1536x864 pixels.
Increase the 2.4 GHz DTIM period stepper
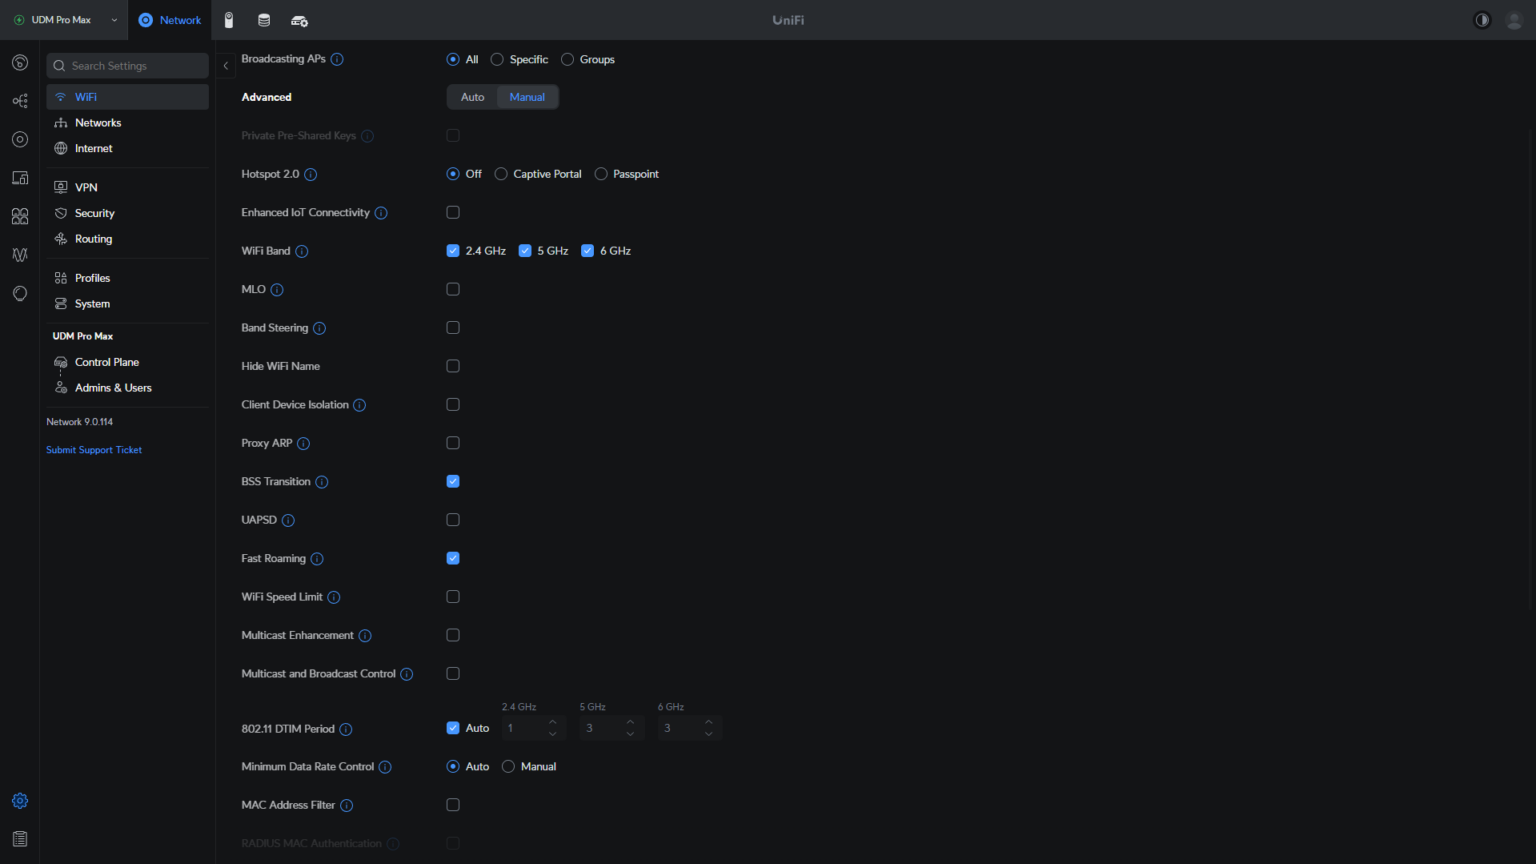pyautogui.click(x=553, y=722)
